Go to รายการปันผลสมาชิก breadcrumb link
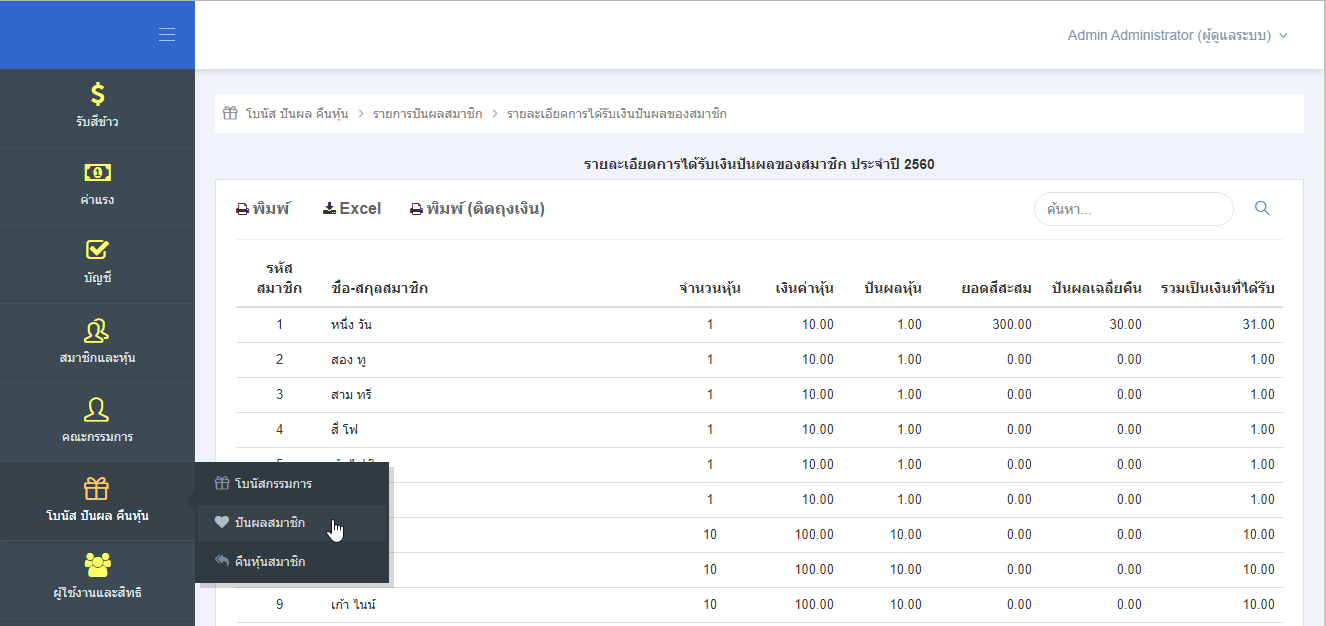This screenshot has width=1326, height=626. coord(427,114)
